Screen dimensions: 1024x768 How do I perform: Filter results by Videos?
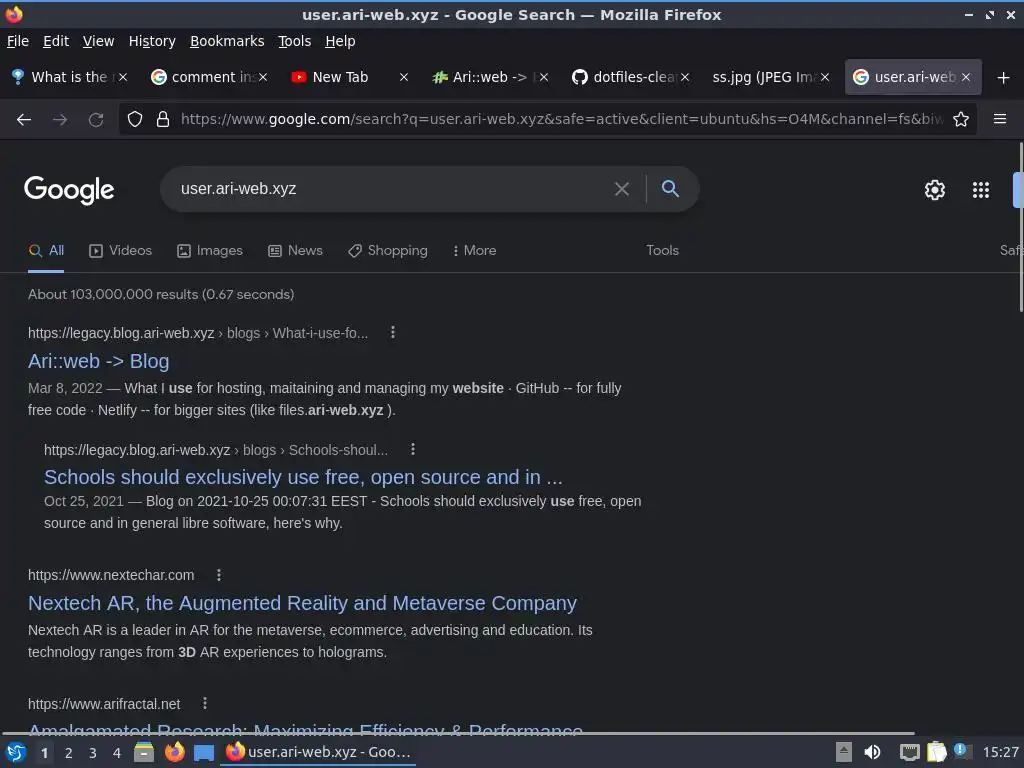click(x=121, y=251)
